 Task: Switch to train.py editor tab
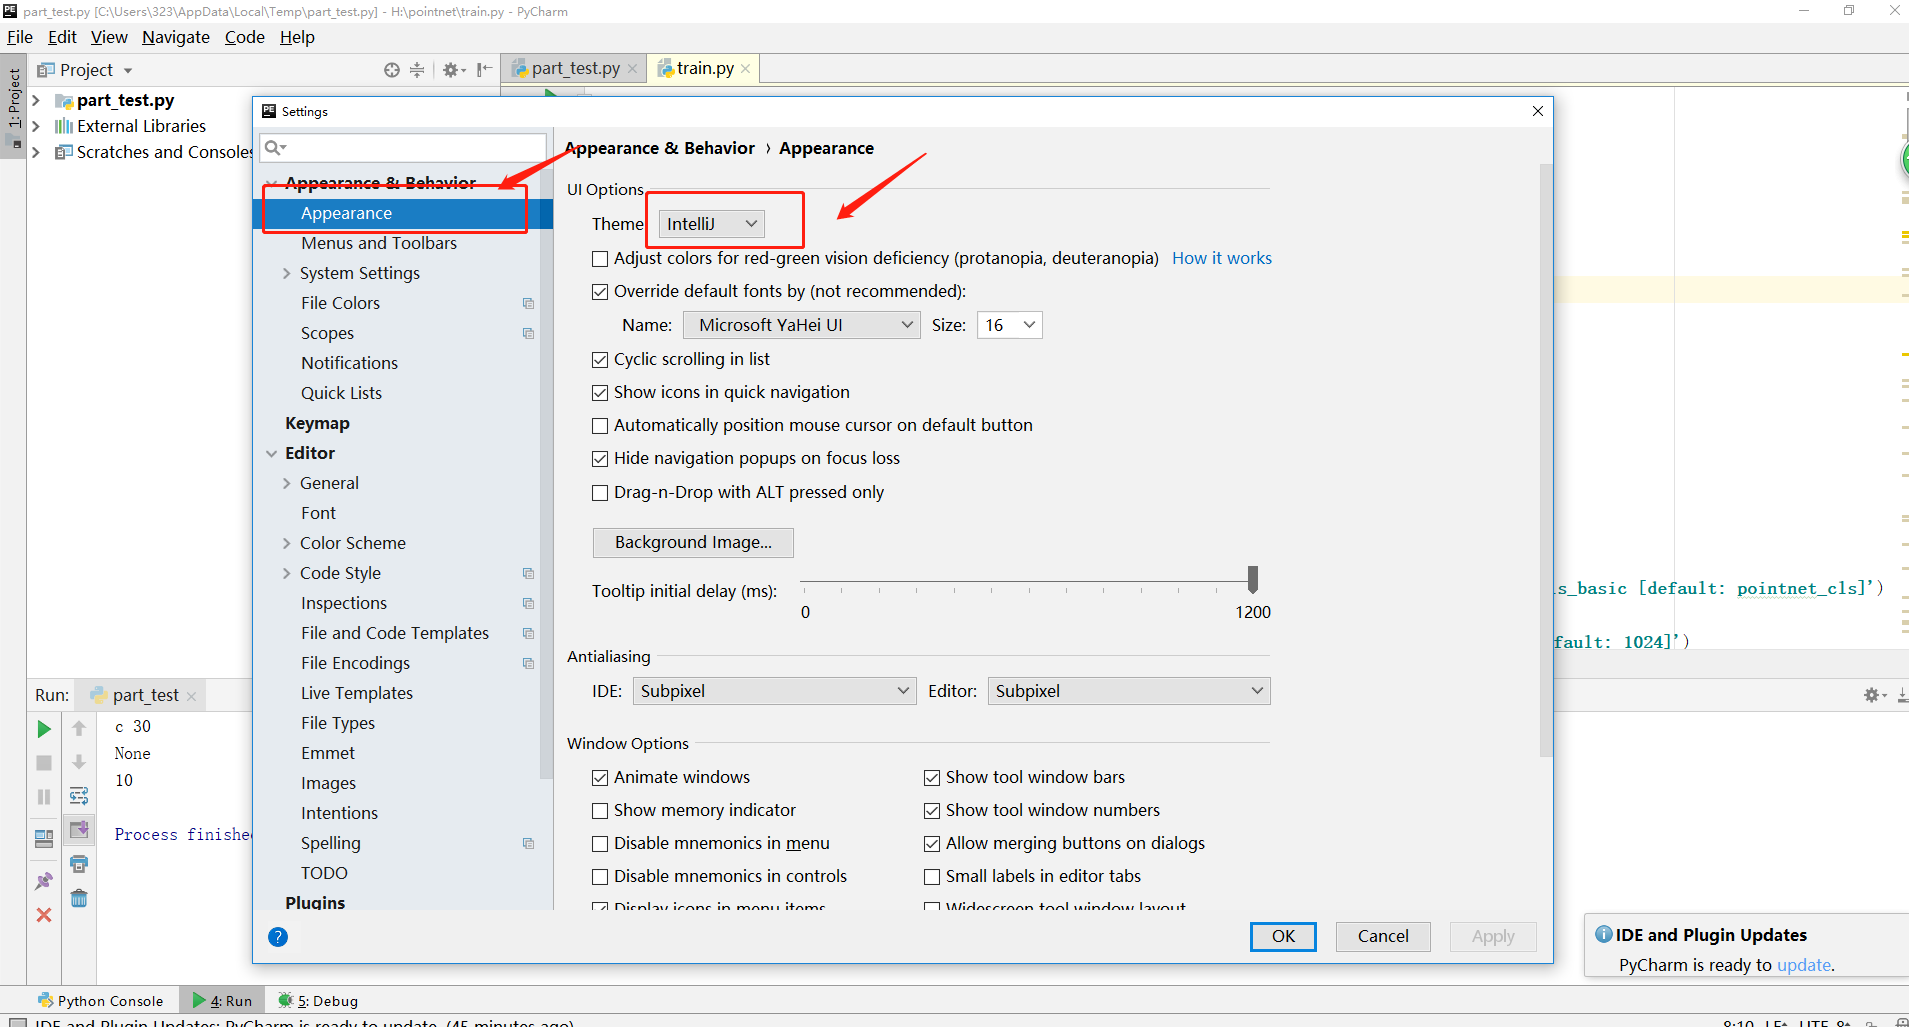(705, 68)
